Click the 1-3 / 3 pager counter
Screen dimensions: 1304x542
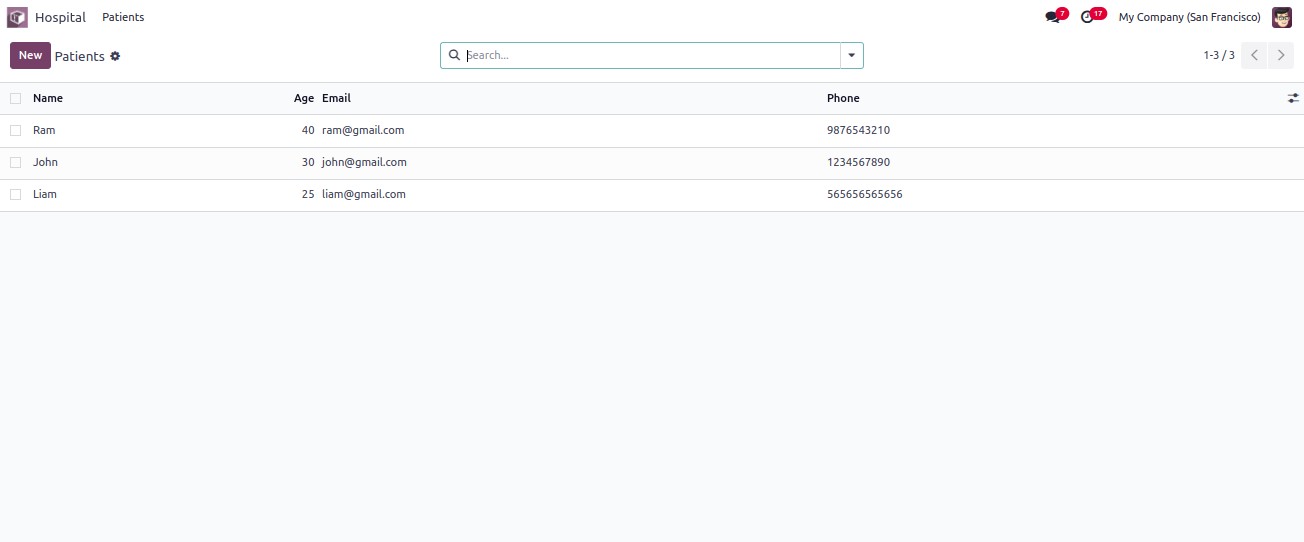(1219, 55)
